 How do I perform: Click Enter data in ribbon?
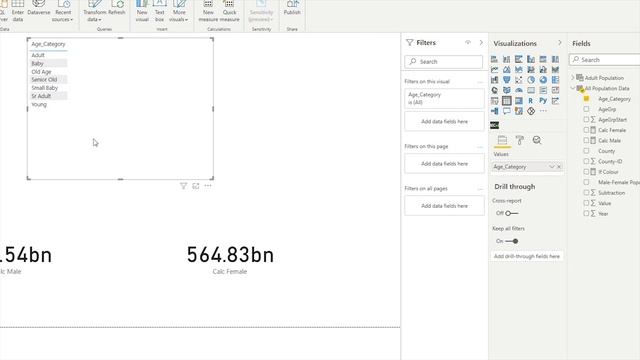(18, 11)
